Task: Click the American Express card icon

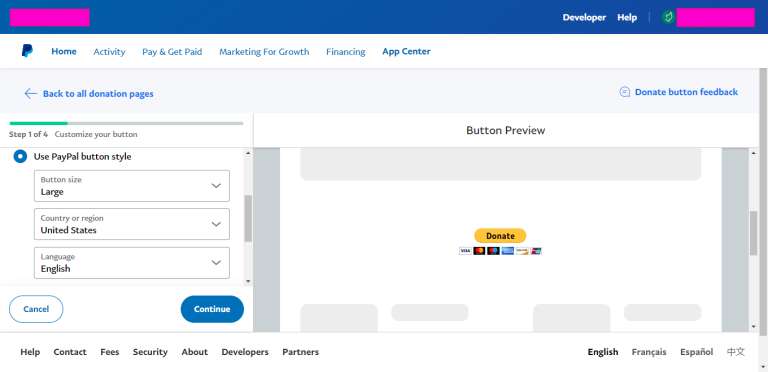Action: (507, 251)
